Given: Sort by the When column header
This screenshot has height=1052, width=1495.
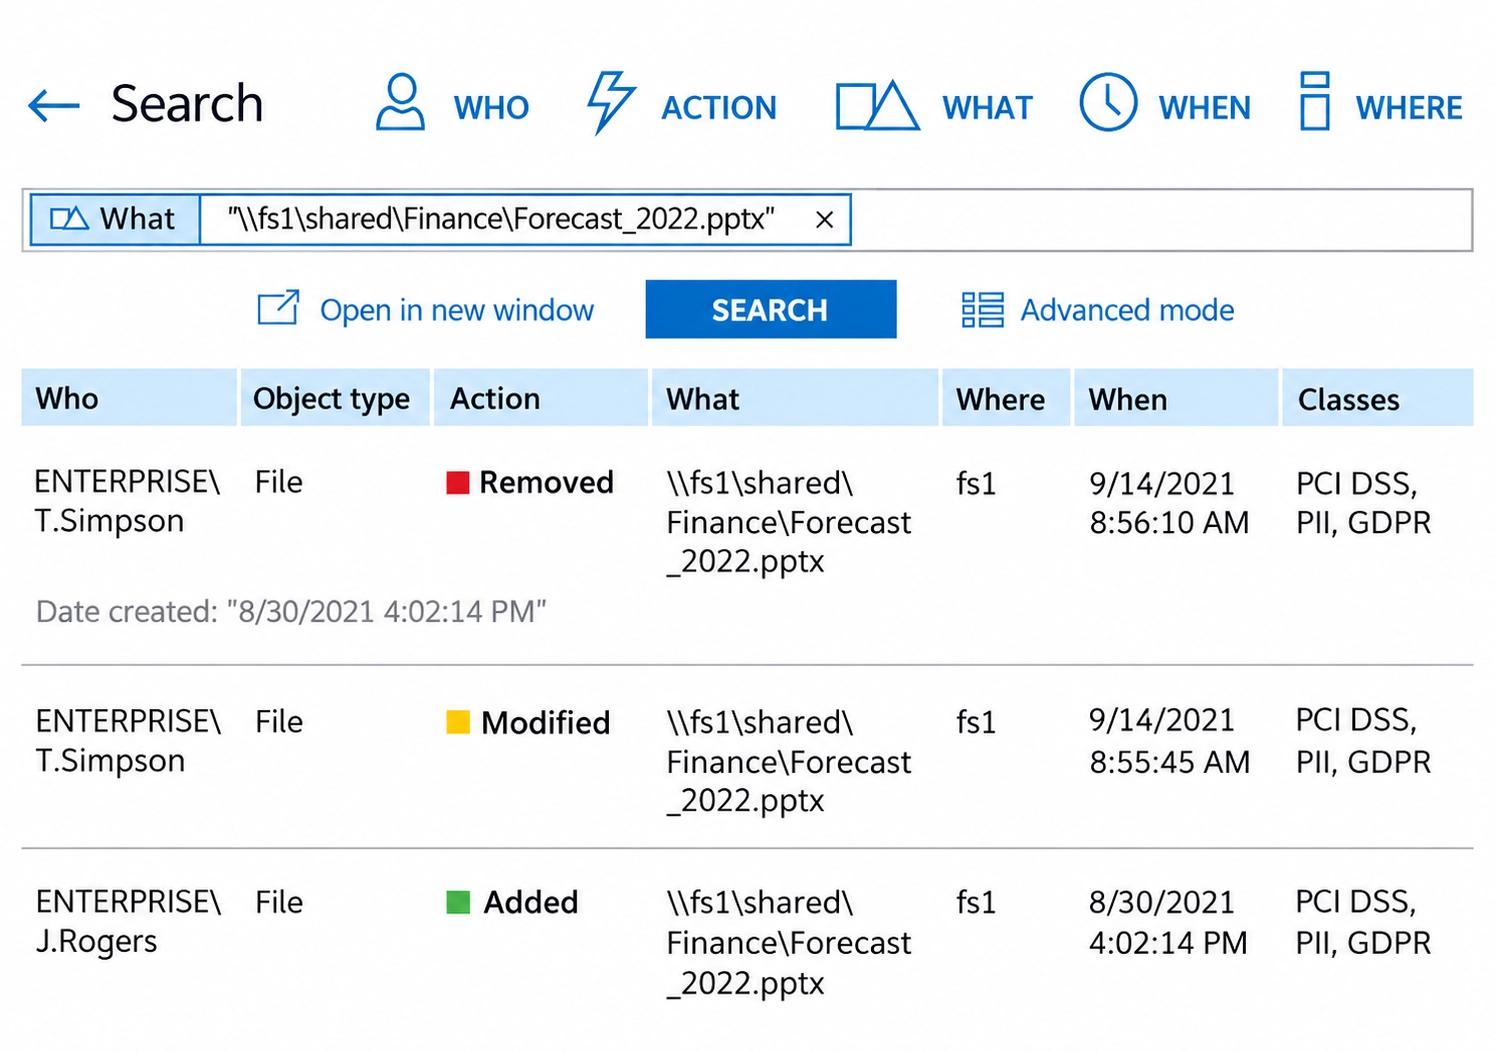Looking at the screenshot, I should tap(1176, 398).
